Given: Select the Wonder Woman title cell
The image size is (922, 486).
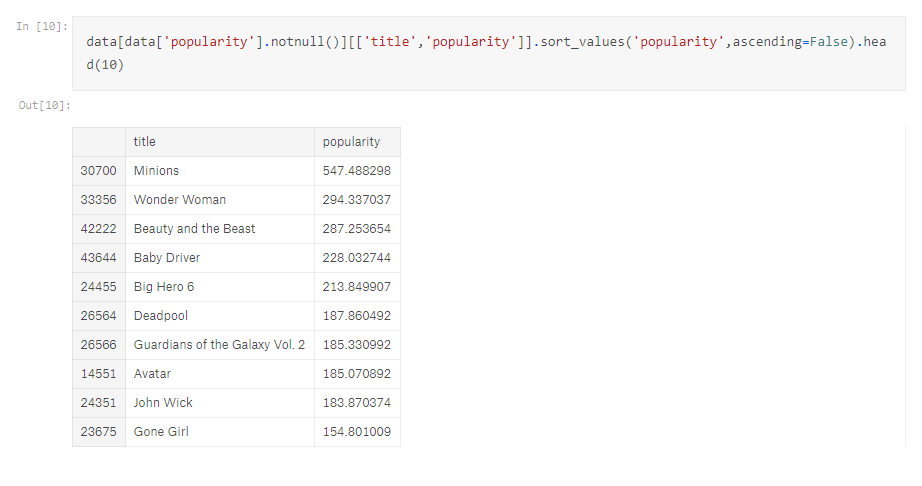Looking at the screenshot, I should [220, 200].
